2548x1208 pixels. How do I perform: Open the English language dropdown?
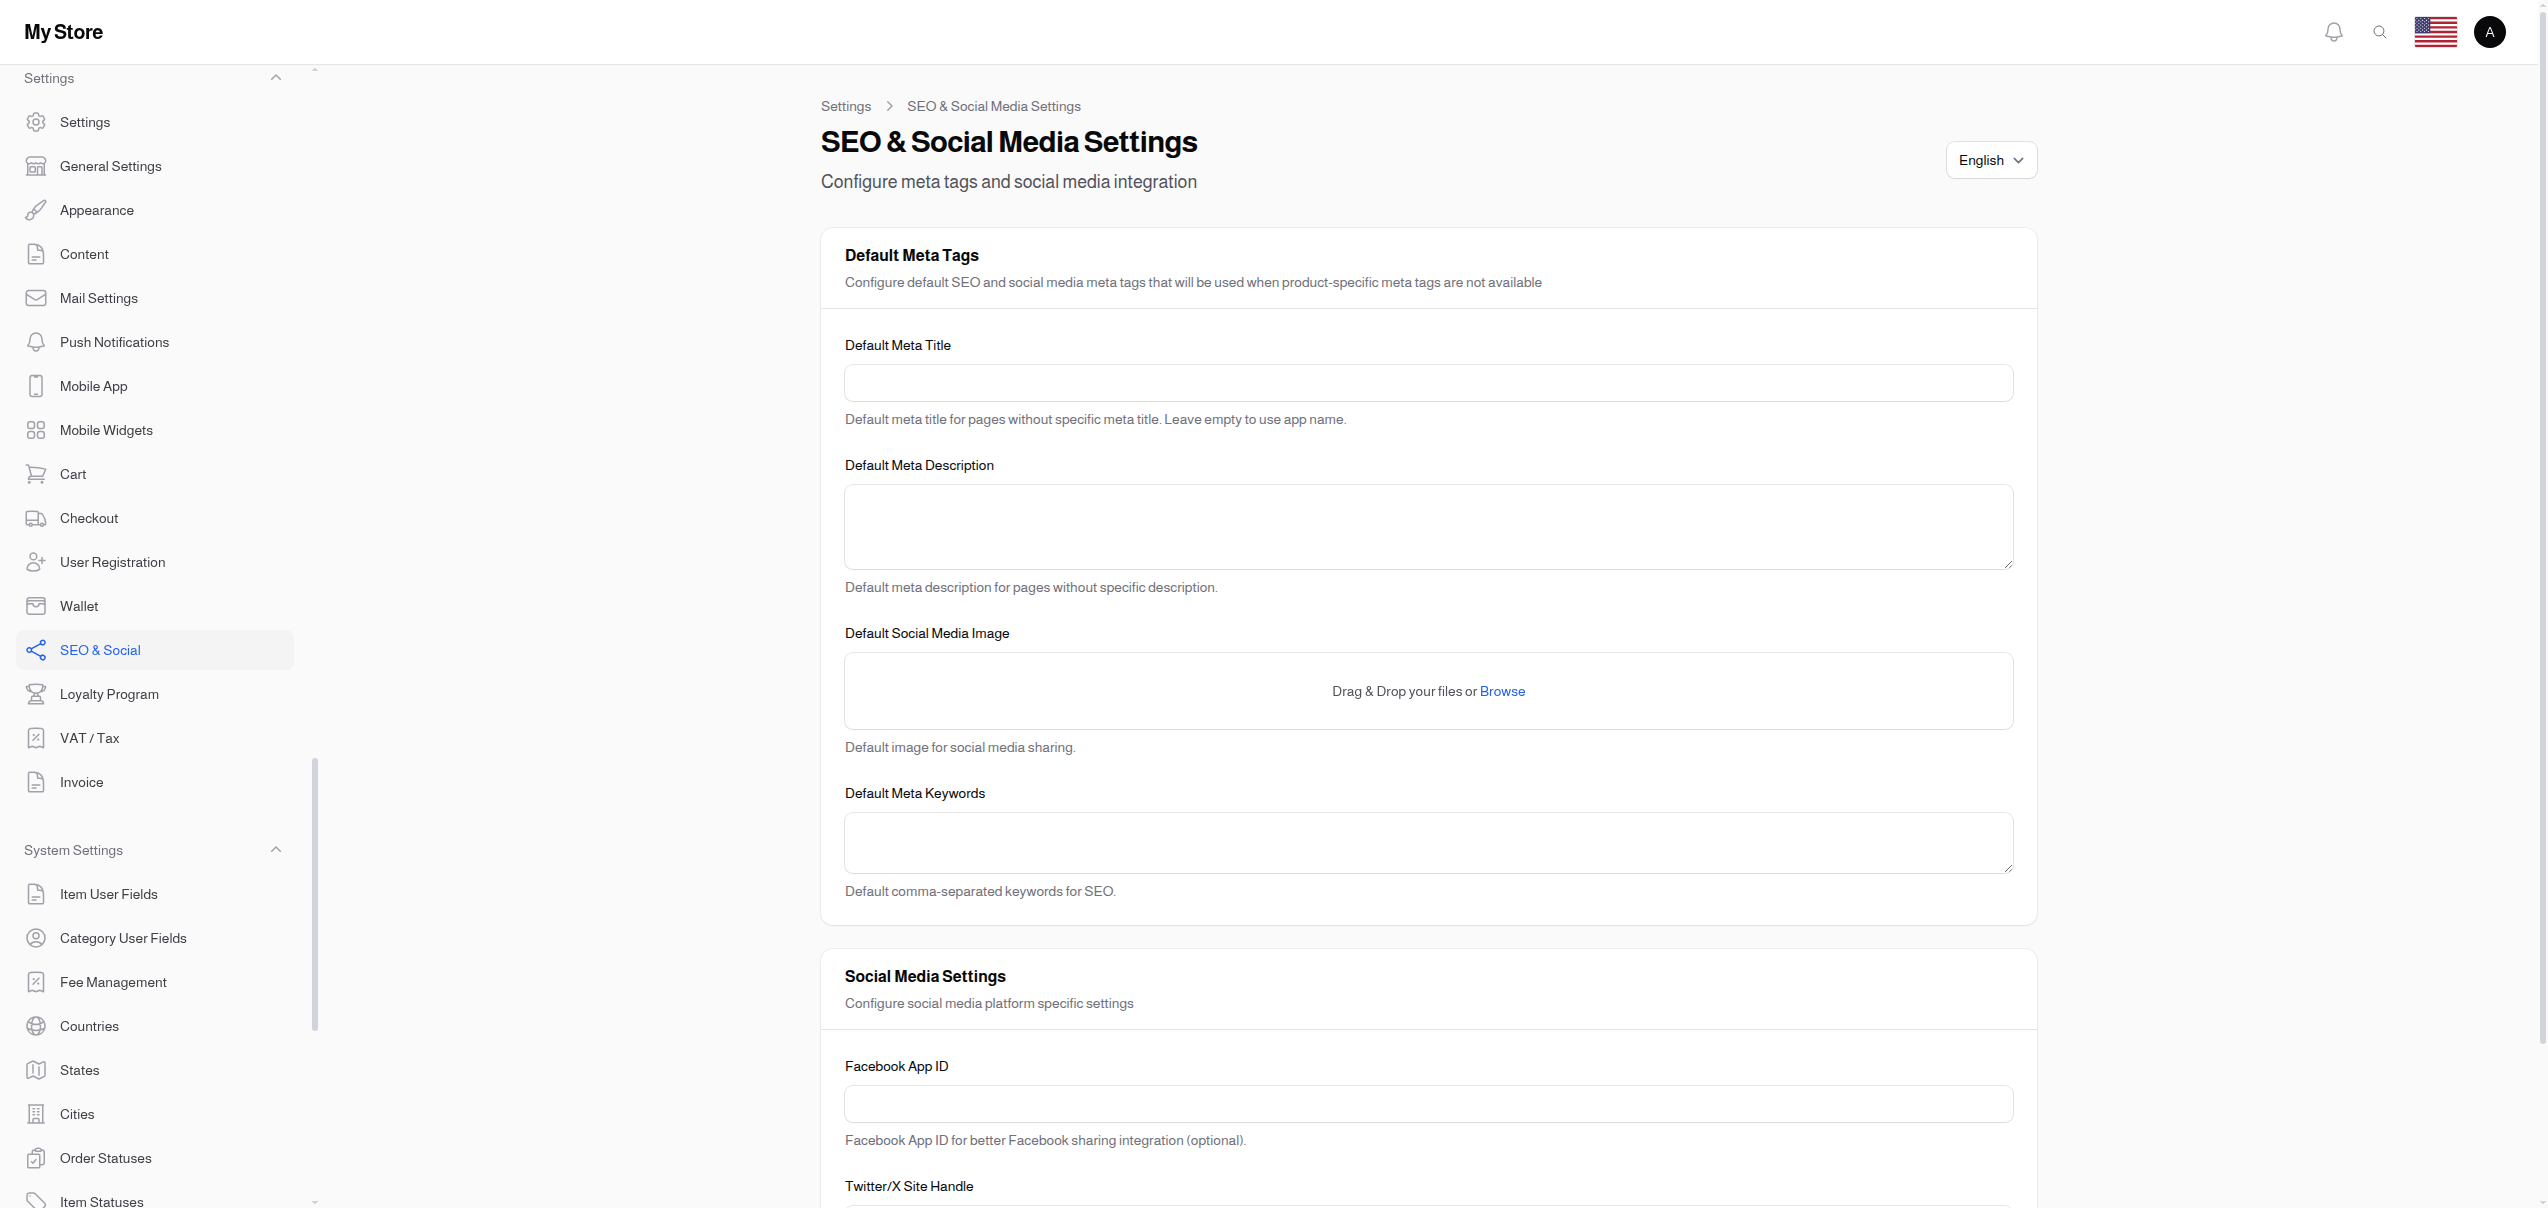1990,160
